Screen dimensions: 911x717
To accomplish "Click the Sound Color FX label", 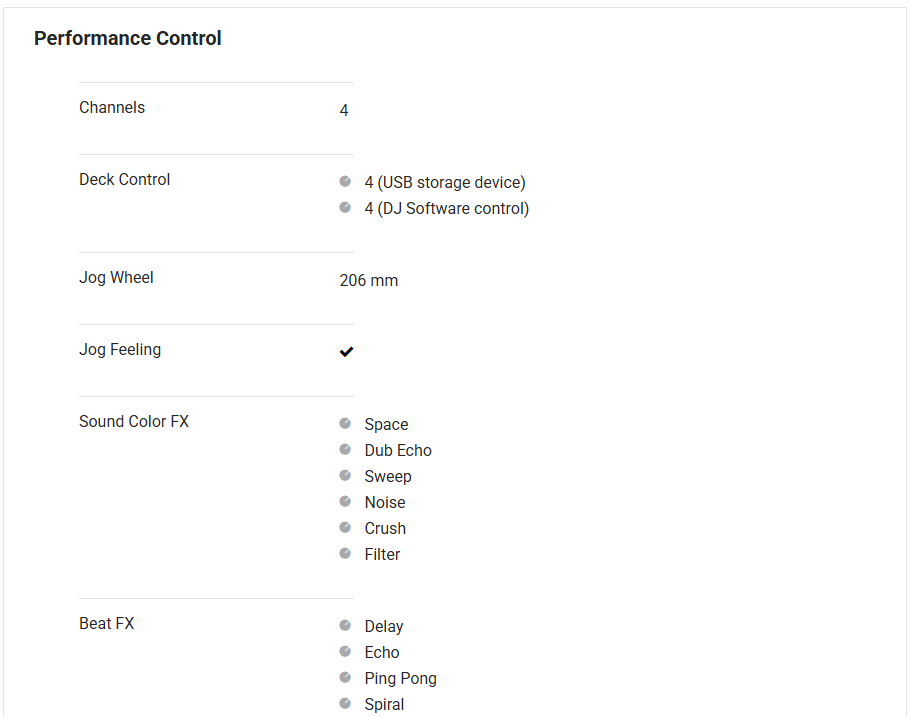I will click(x=134, y=422).
